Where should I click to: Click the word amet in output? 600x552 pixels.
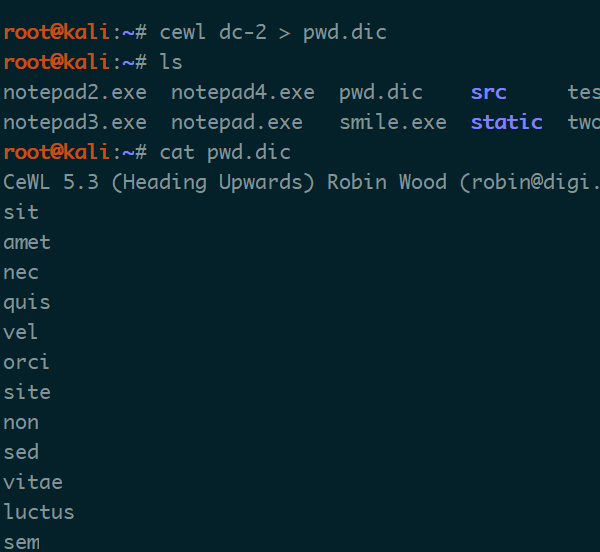click(x=27, y=243)
